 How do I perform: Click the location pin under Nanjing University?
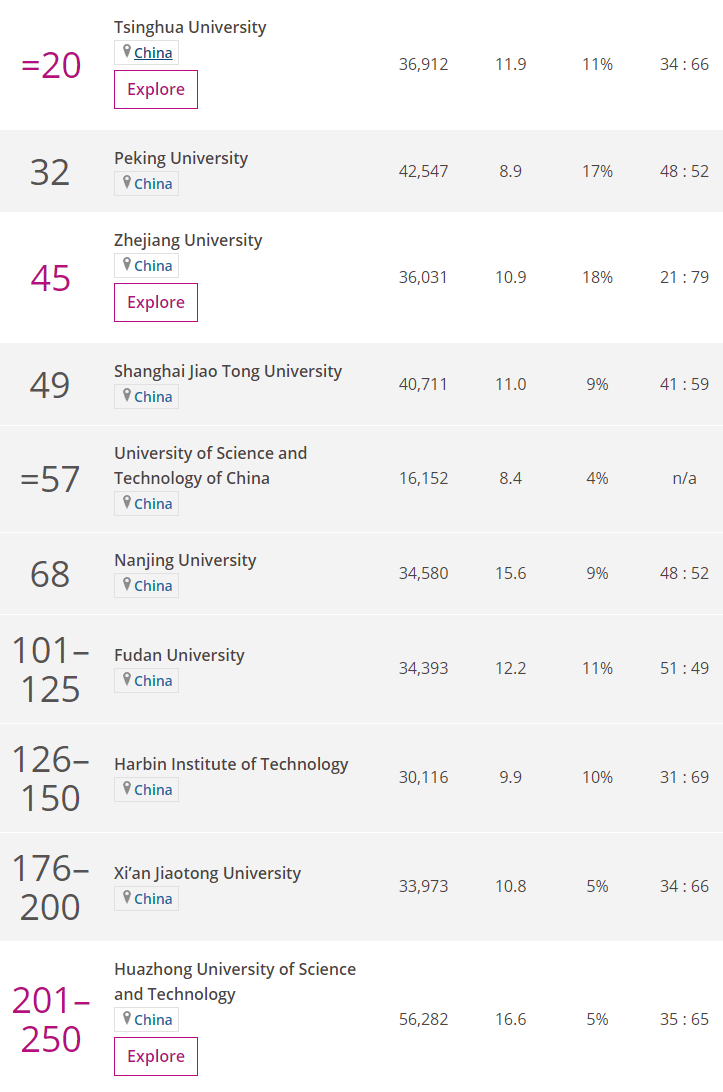tap(127, 584)
